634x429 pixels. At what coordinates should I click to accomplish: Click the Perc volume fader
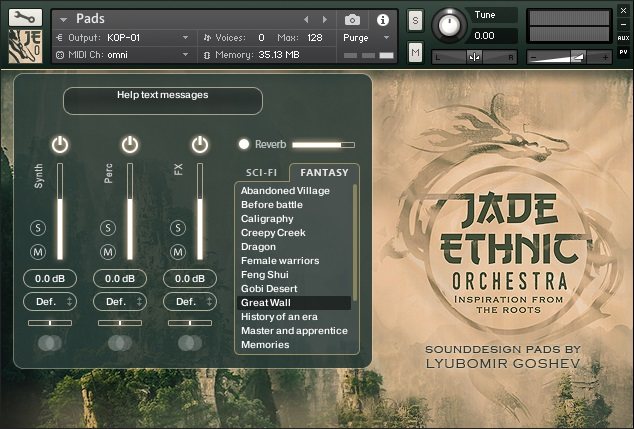click(130, 211)
